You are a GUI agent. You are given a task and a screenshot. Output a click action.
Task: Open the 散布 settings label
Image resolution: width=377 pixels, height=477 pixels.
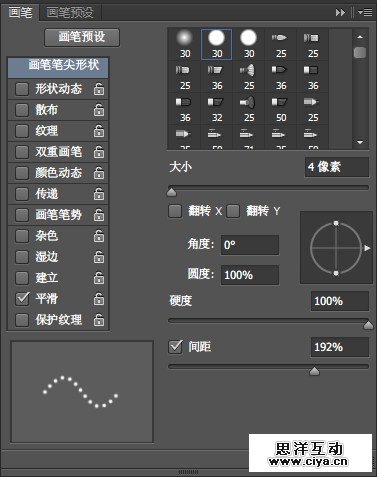(47, 110)
